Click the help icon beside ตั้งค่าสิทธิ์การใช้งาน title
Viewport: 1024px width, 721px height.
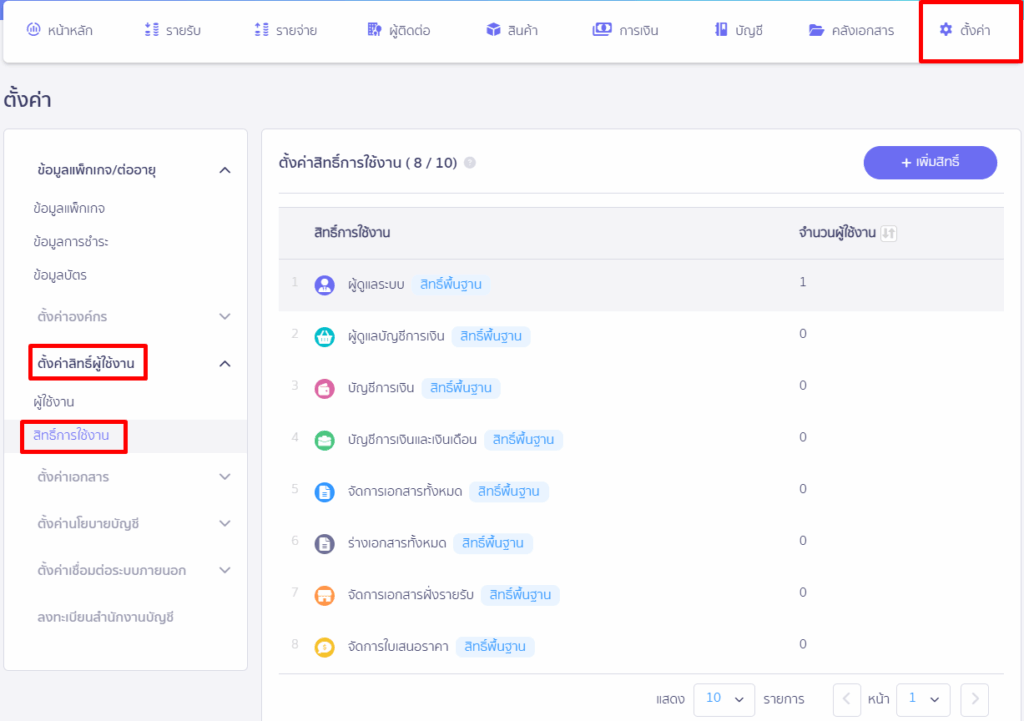pyautogui.click(x=470, y=163)
